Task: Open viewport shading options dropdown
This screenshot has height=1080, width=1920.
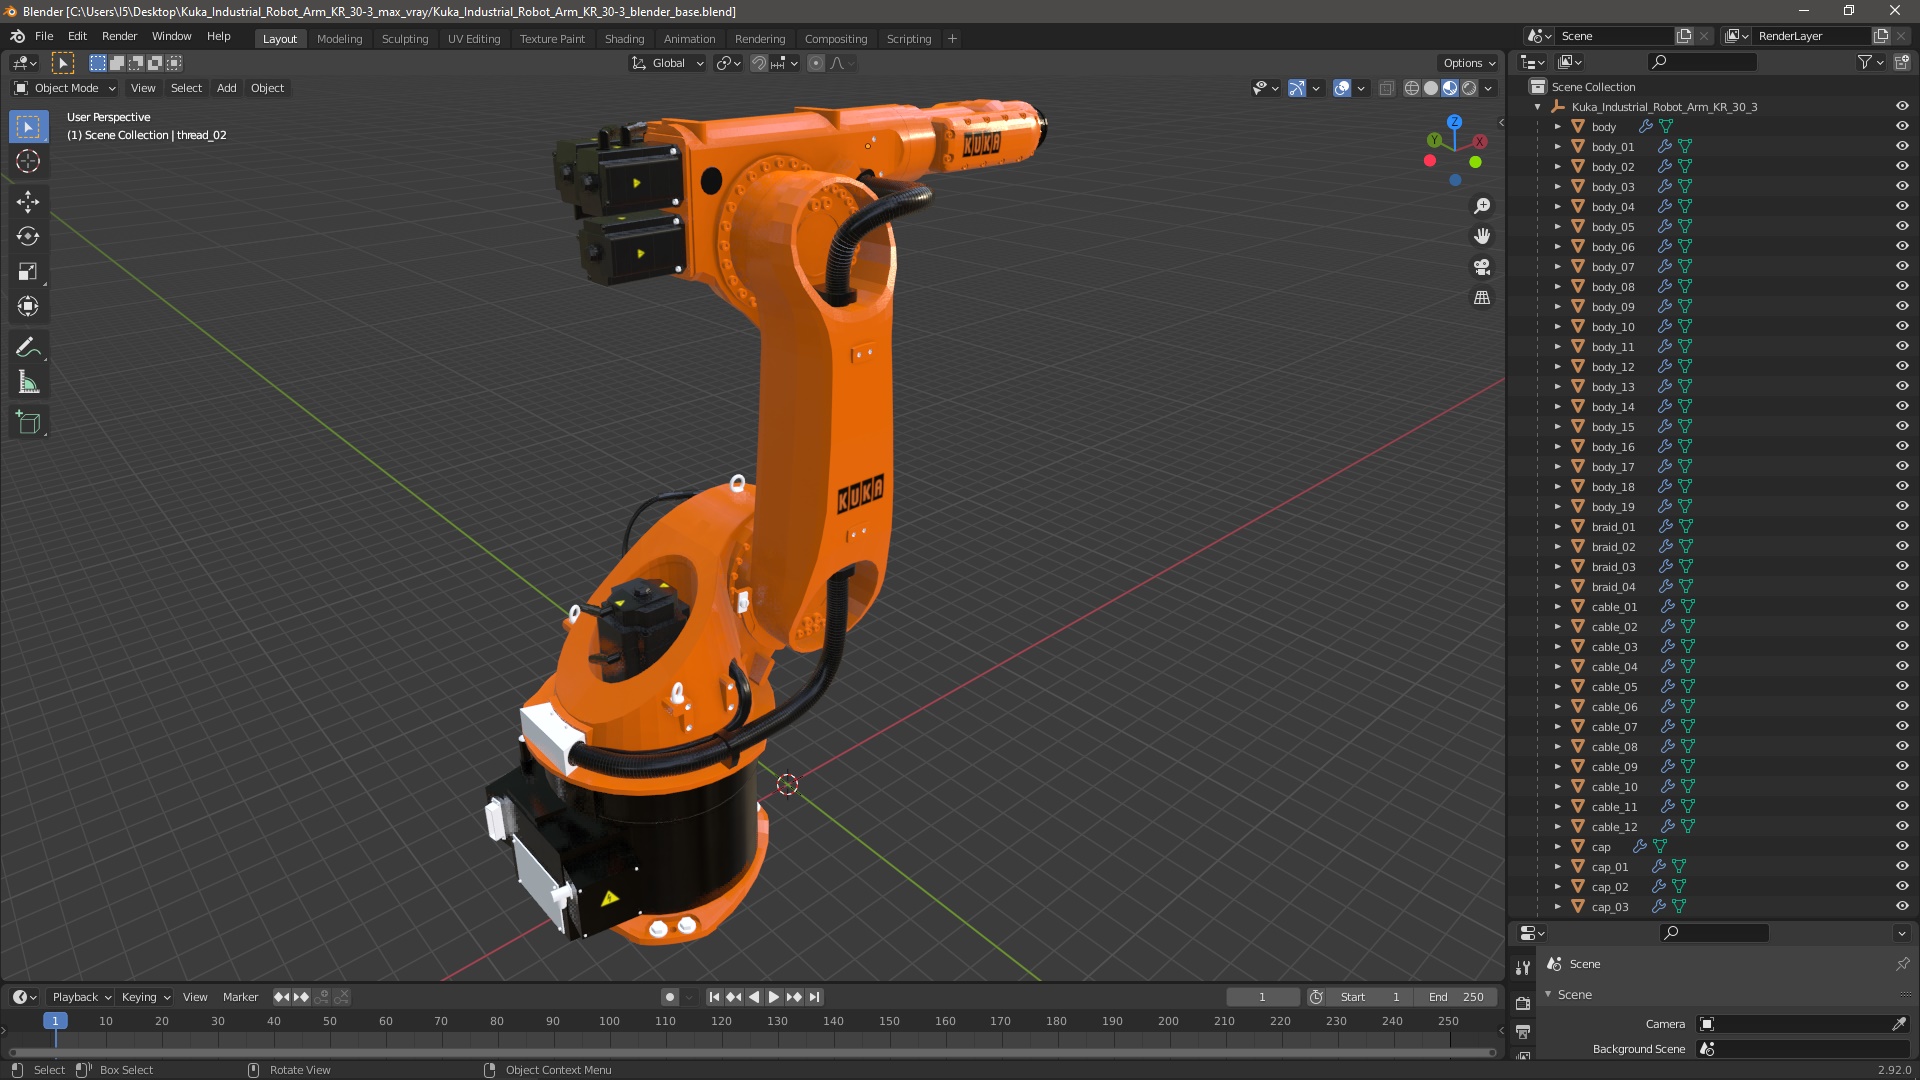Action: (1489, 88)
